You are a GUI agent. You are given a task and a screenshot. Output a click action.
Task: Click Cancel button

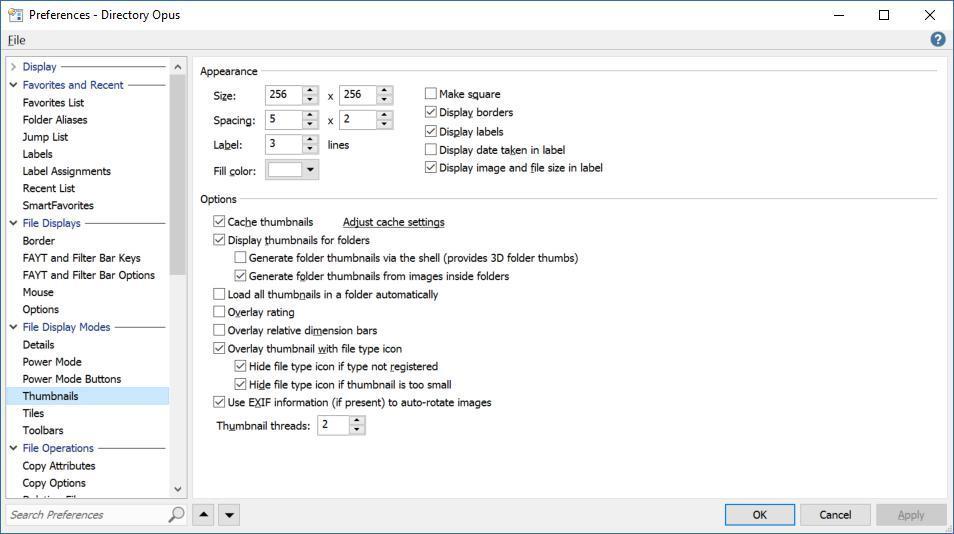pos(835,515)
